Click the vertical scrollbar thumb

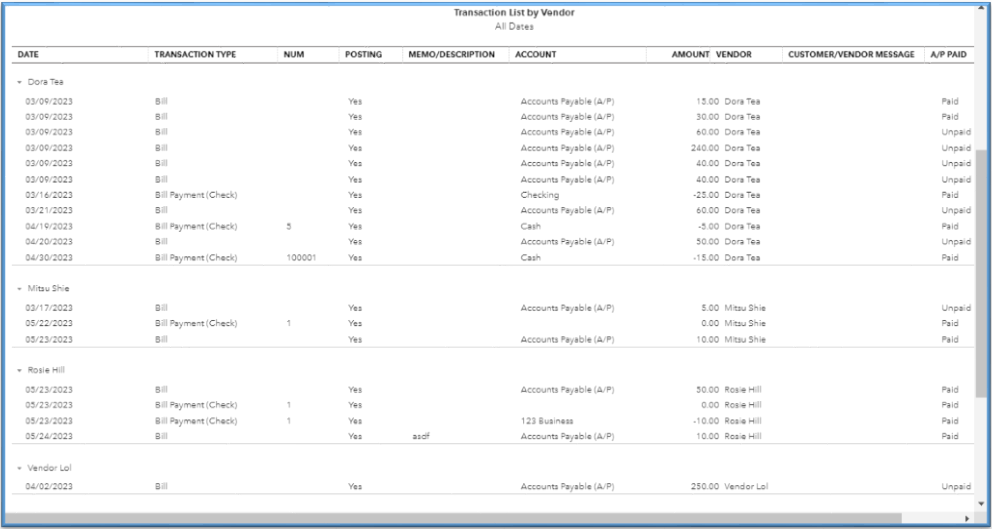[981, 273]
